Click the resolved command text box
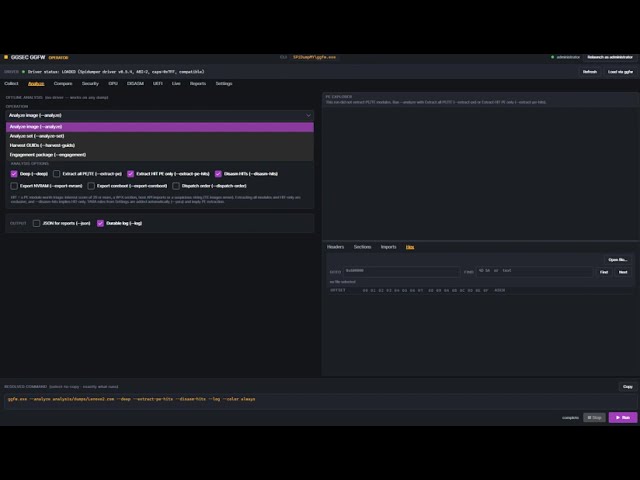This screenshot has width=640, height=480. tap(320, 400)
